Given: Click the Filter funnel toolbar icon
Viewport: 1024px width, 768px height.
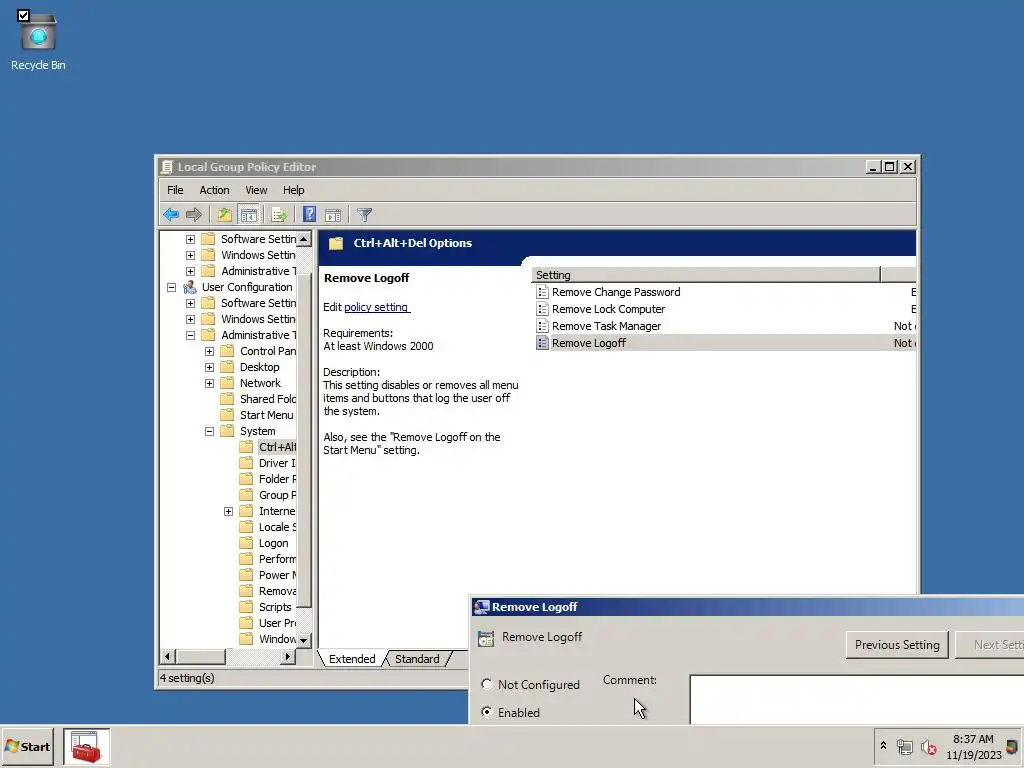Looking at the screenshot, I should 364,214.
